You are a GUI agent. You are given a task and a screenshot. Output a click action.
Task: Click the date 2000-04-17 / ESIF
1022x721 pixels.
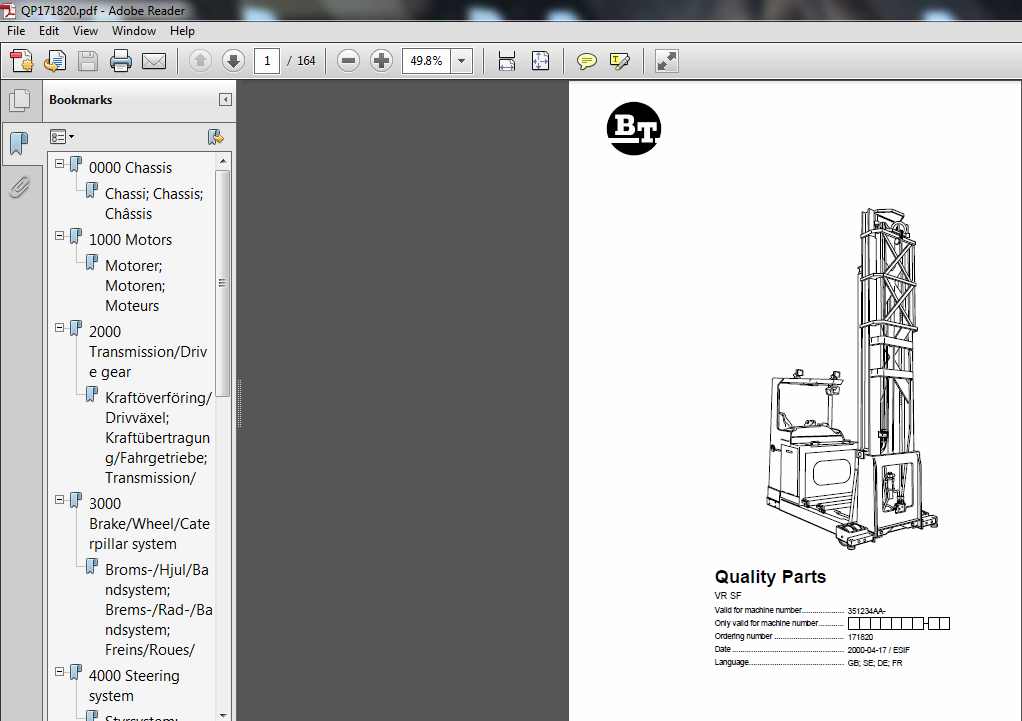pyautogui.click(x=878, y=650)
